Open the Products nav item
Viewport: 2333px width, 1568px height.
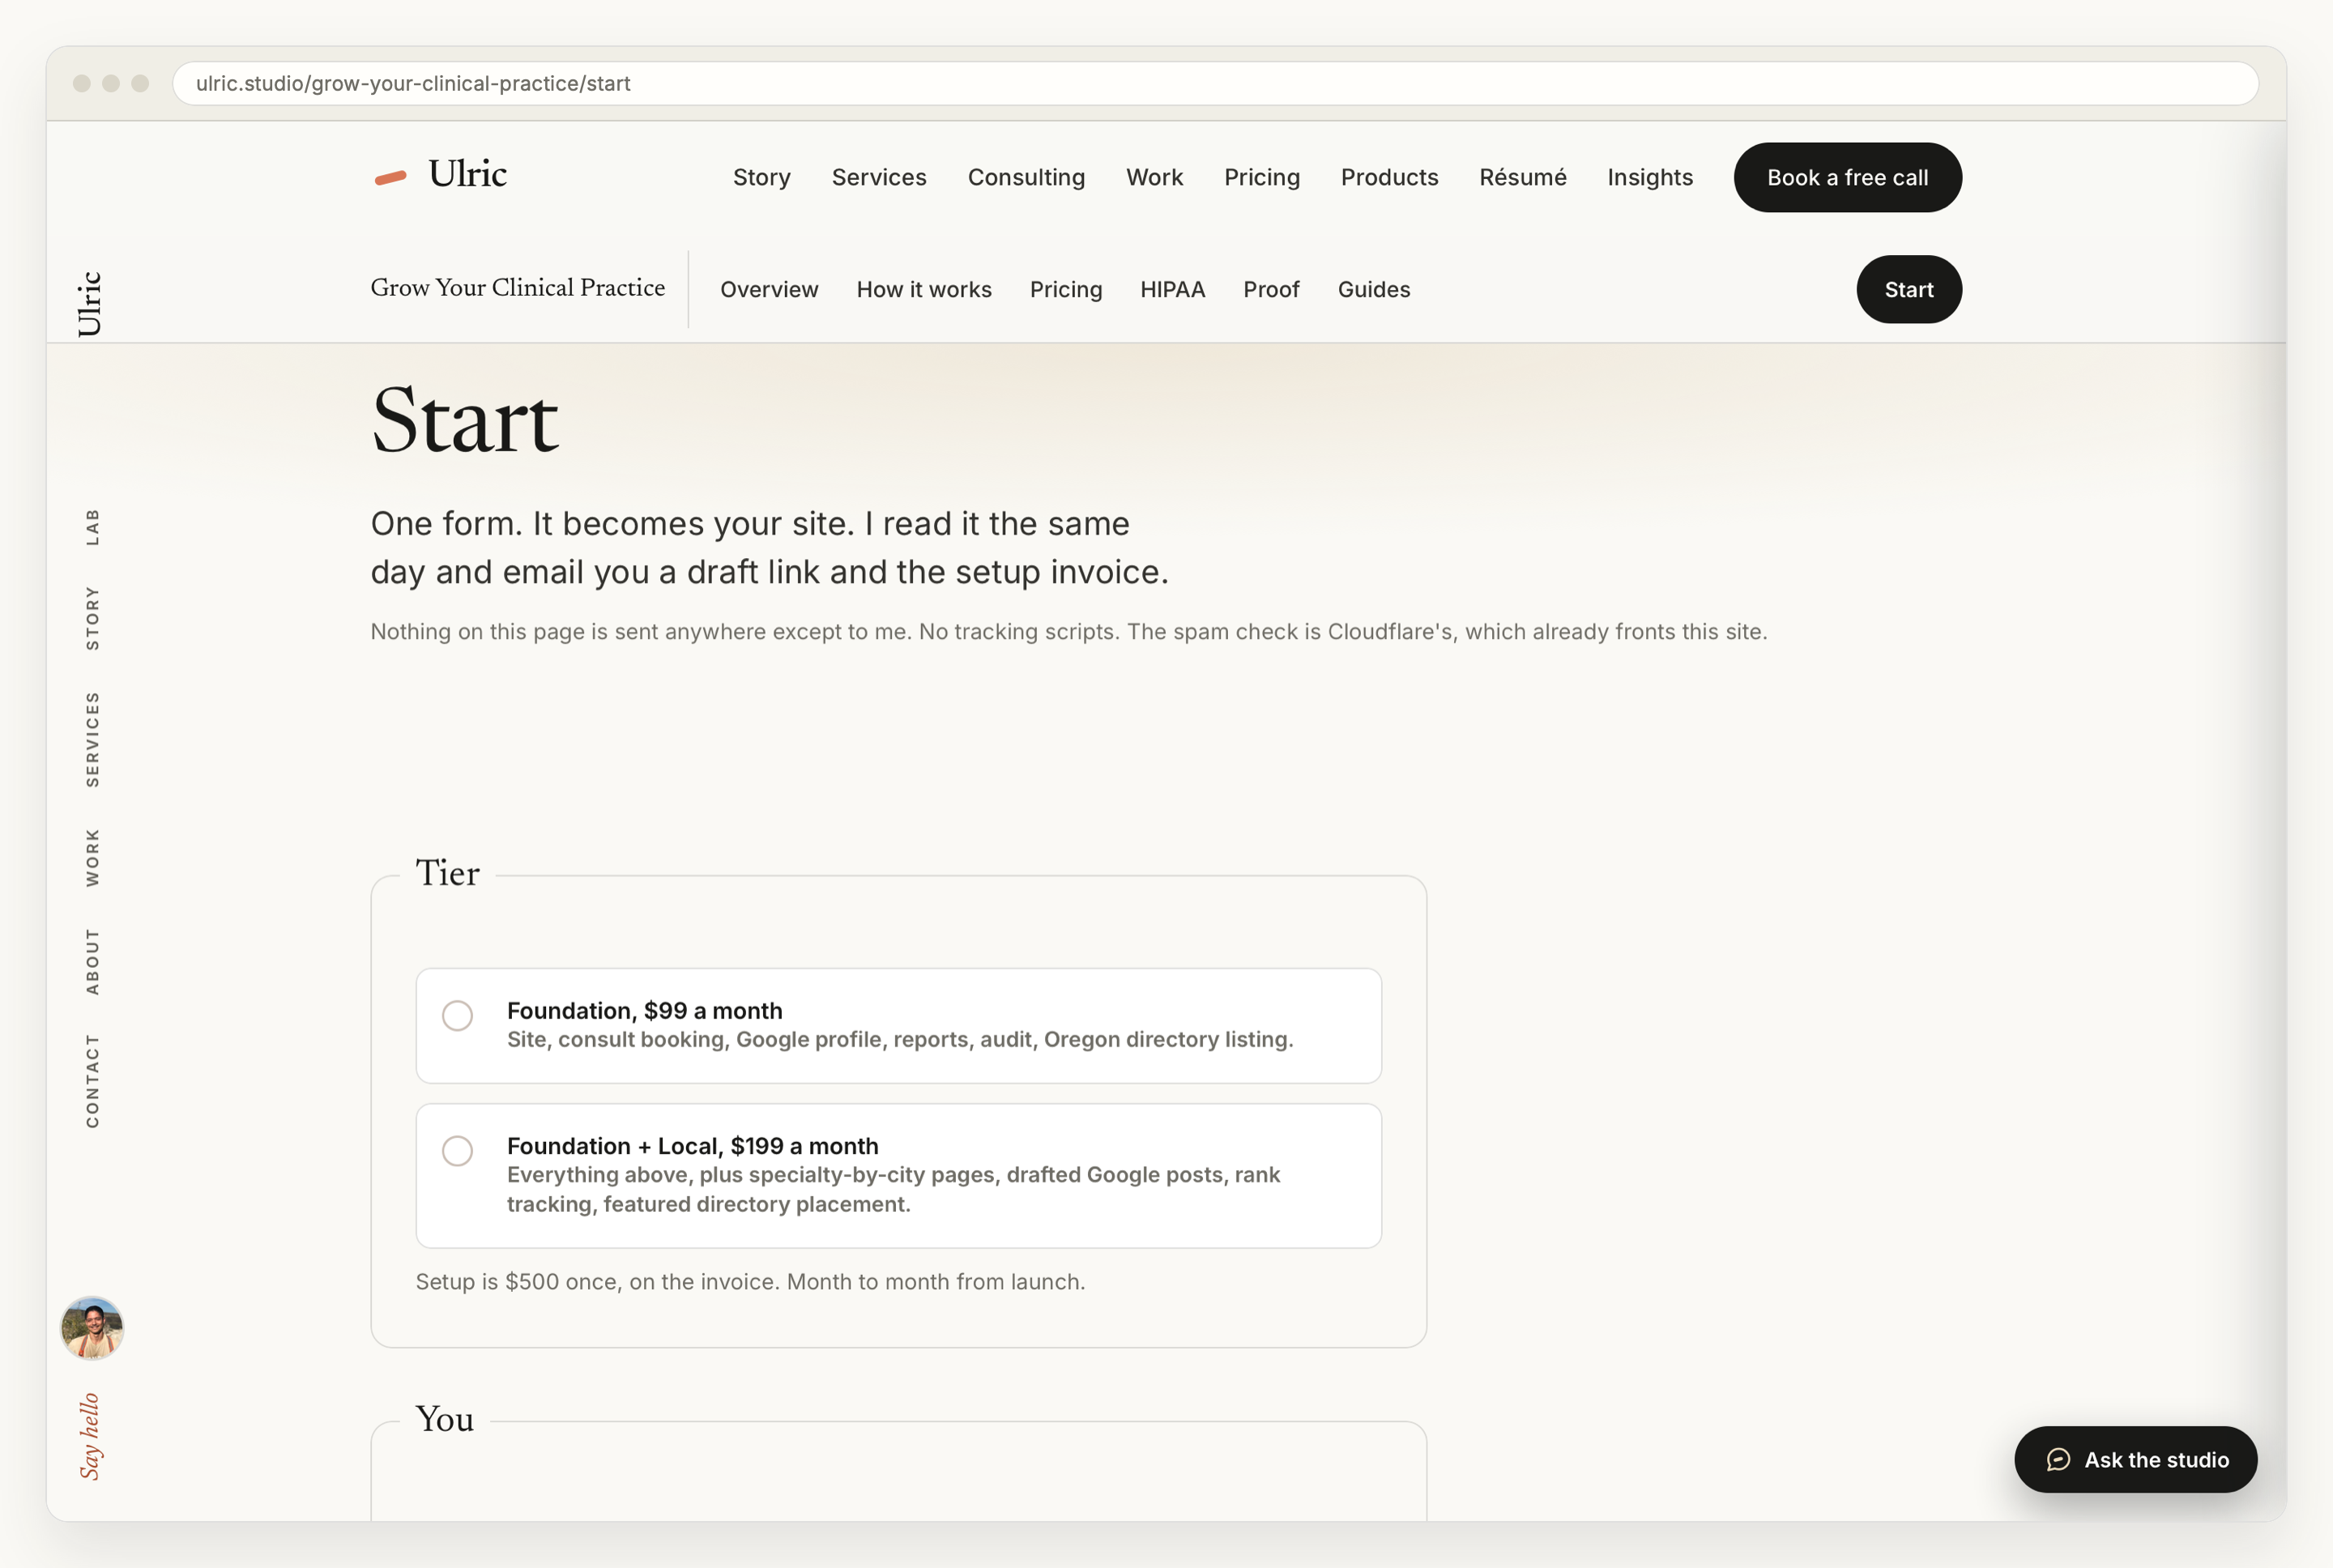[1389, 177]
